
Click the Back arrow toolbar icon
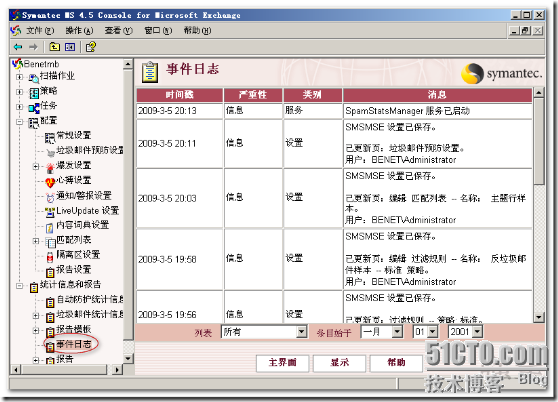(x=18, y=47)
